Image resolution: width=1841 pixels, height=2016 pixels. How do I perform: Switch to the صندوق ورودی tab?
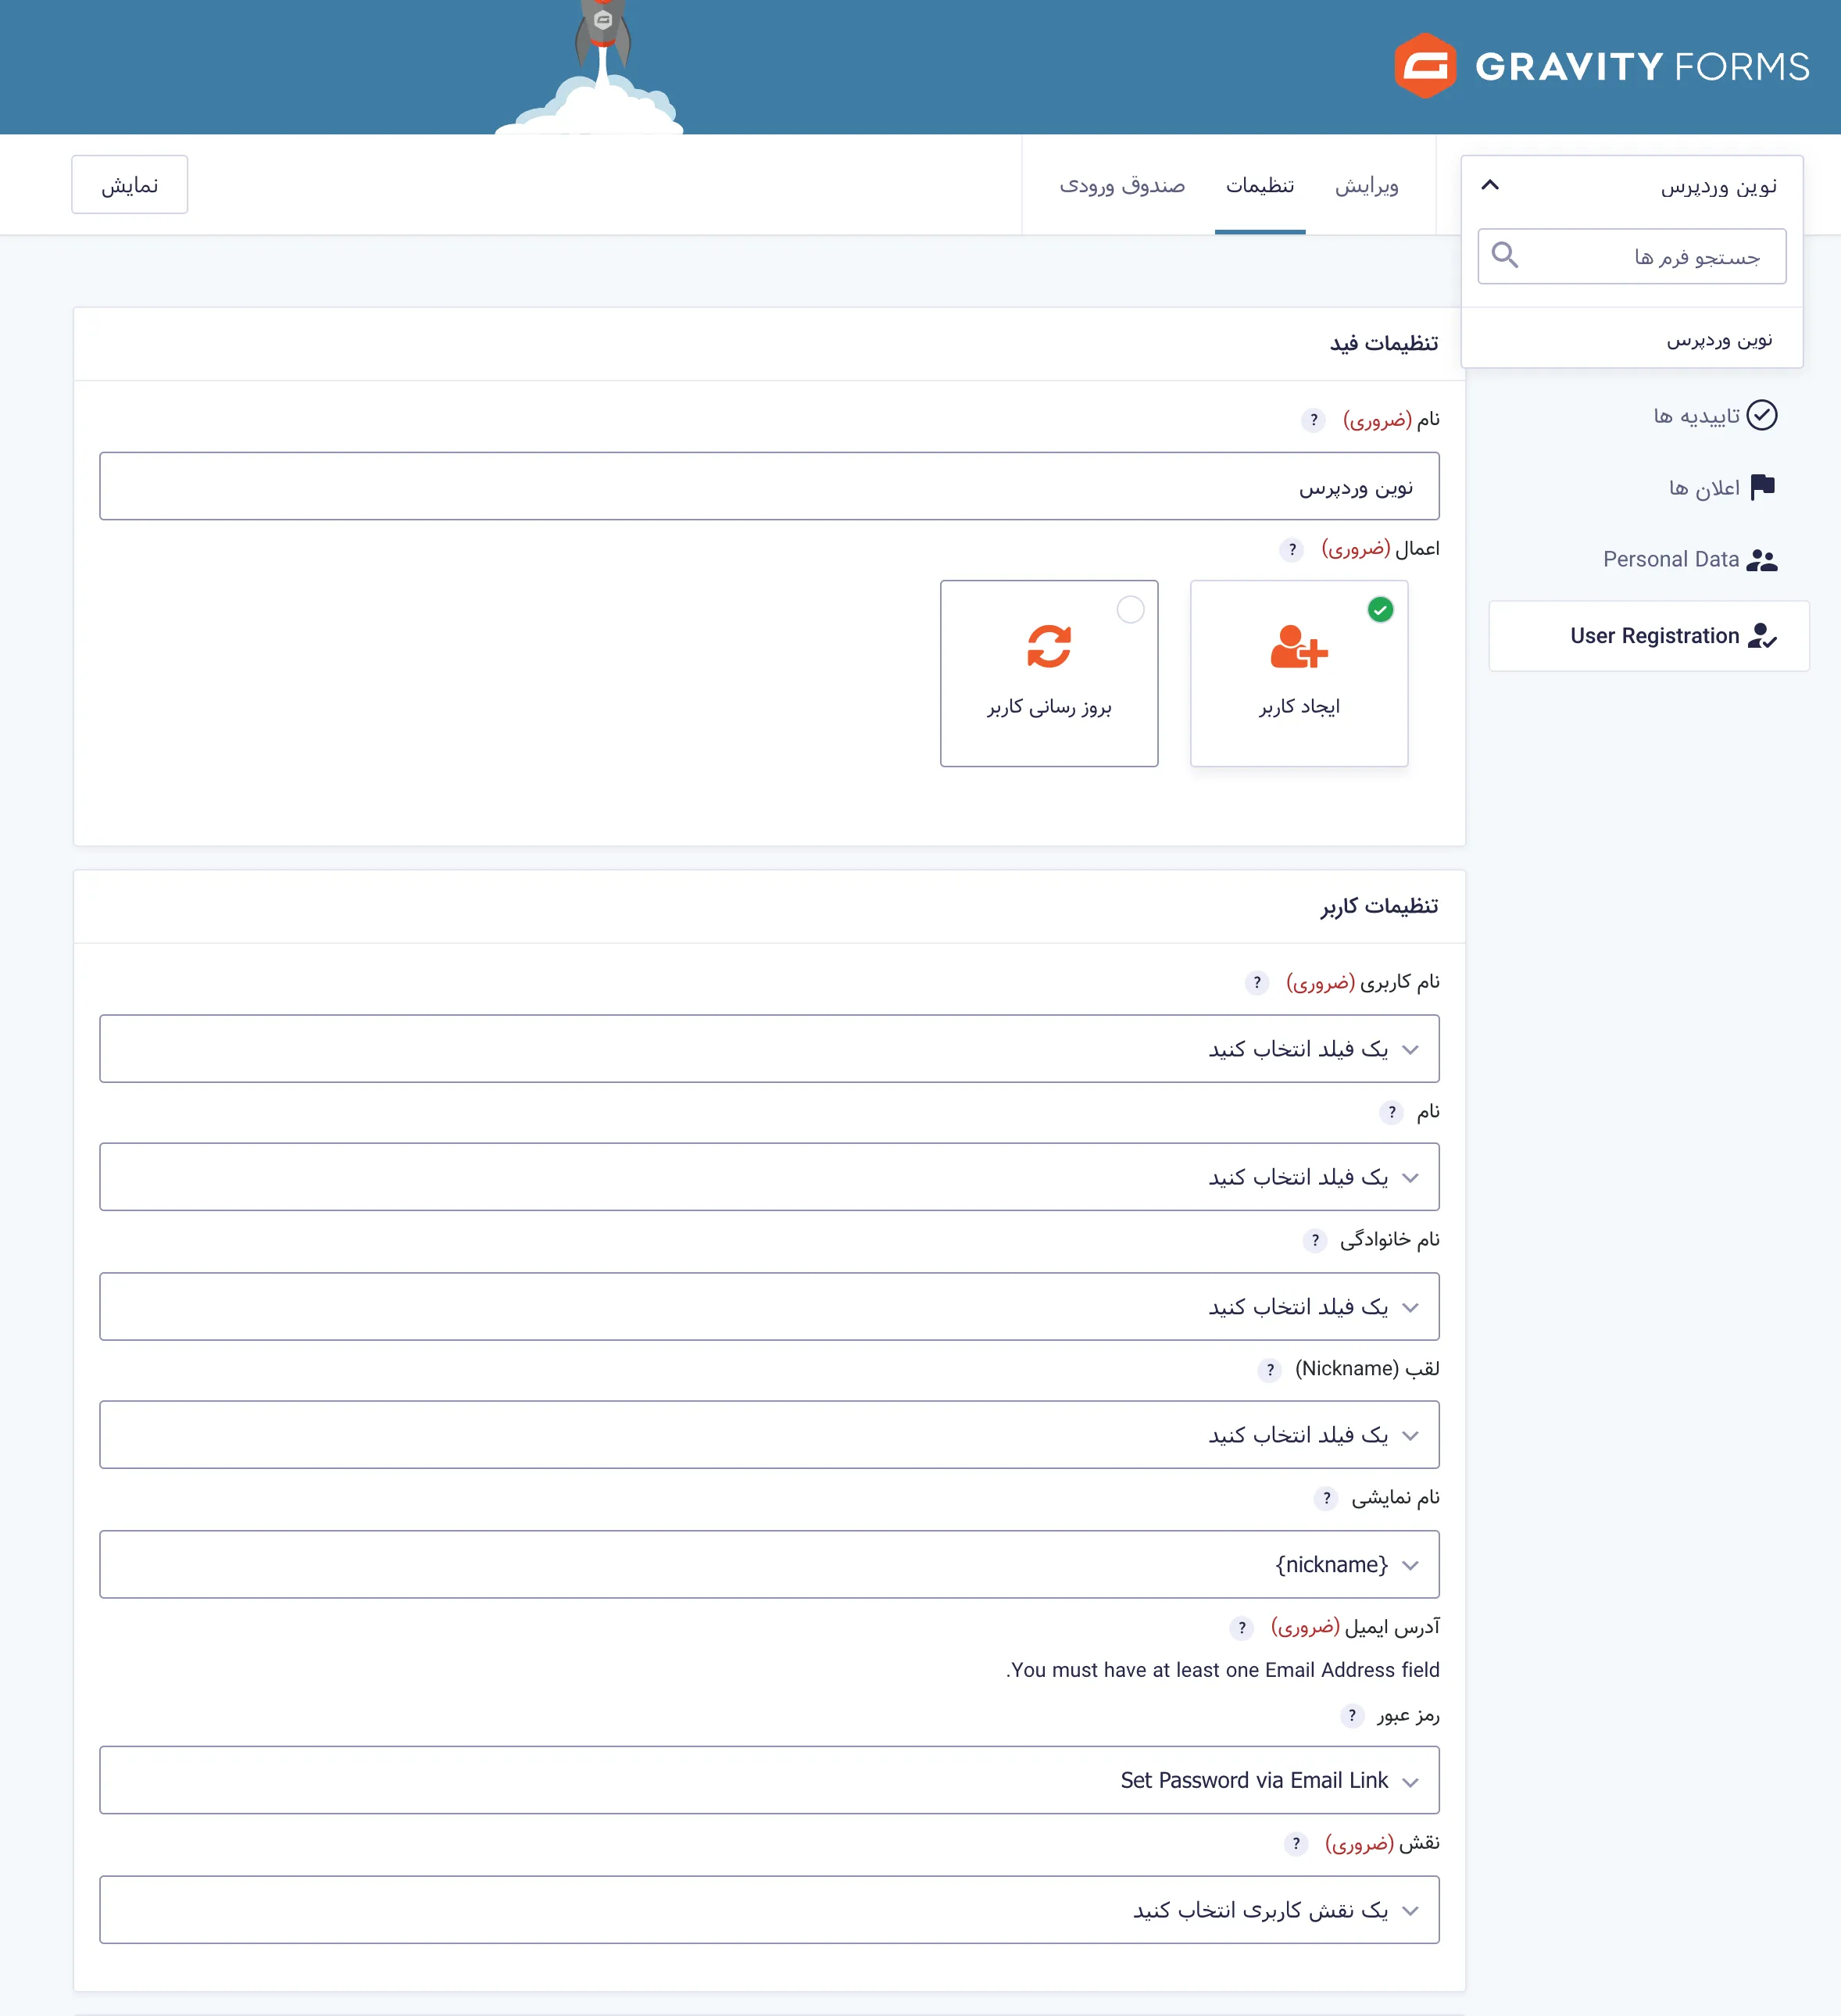1122,186
